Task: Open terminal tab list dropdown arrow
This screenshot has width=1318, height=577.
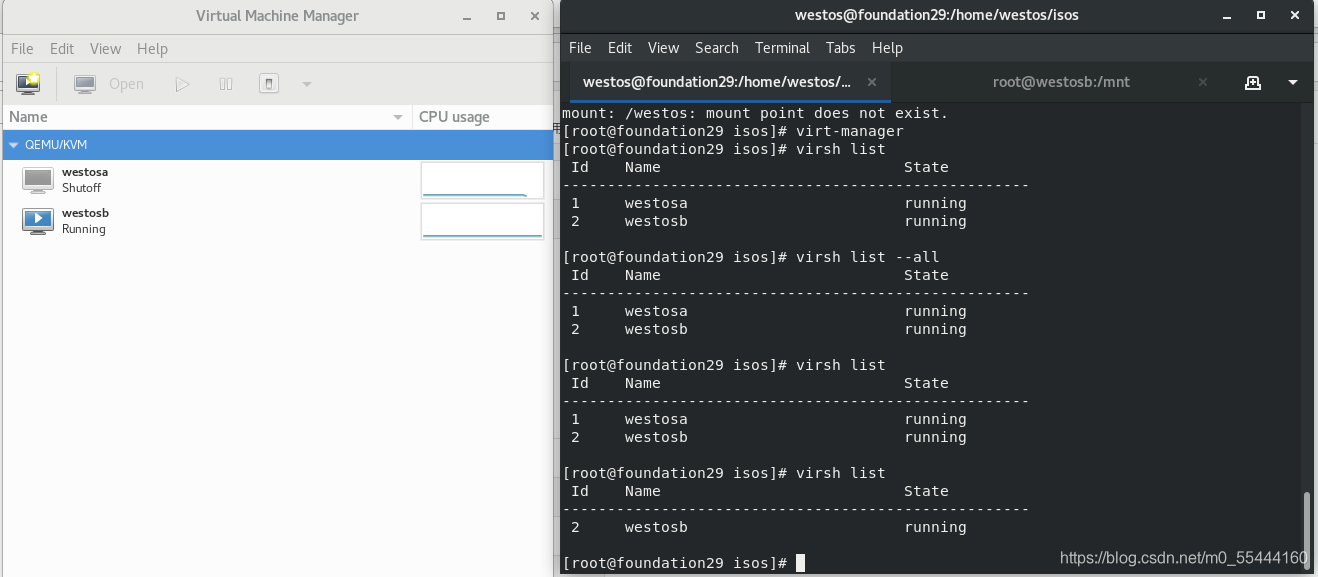Action: pyautogui.click(x=1292, y=82)
